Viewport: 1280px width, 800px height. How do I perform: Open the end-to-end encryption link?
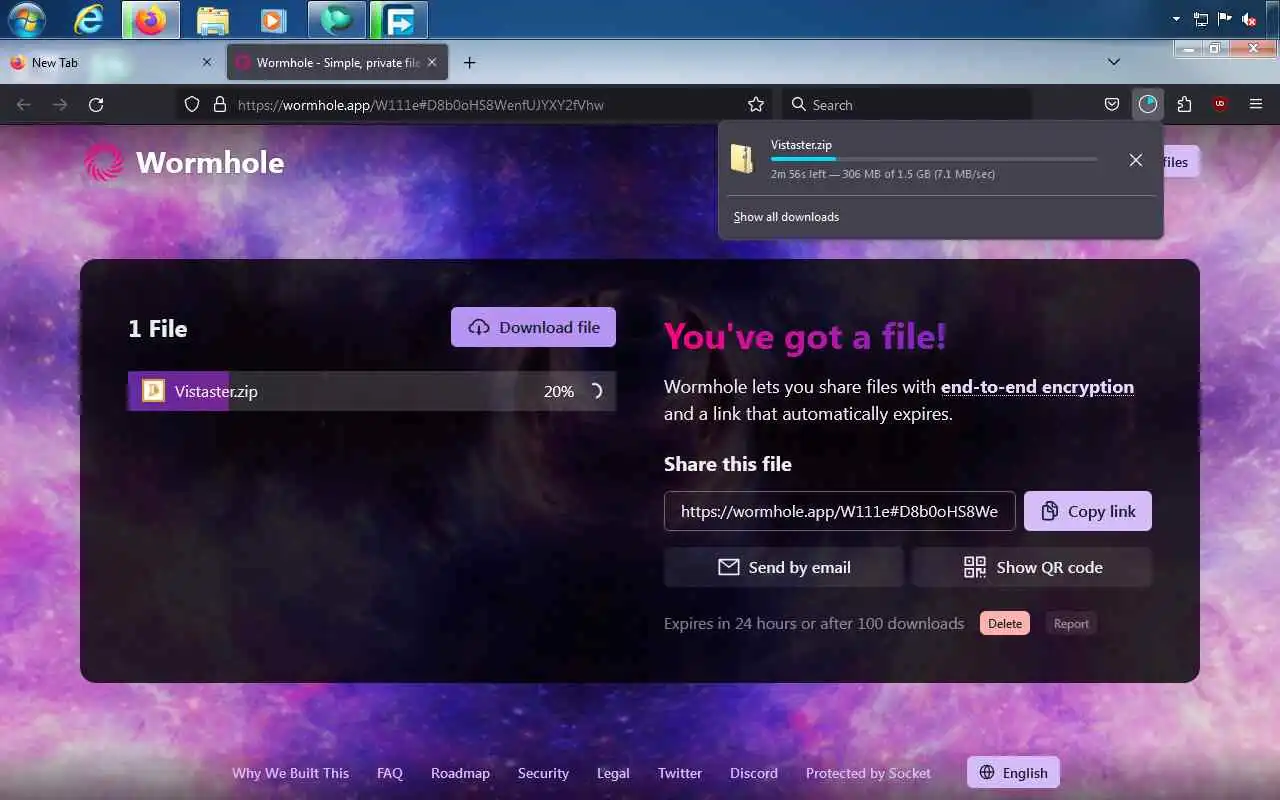1037,387
